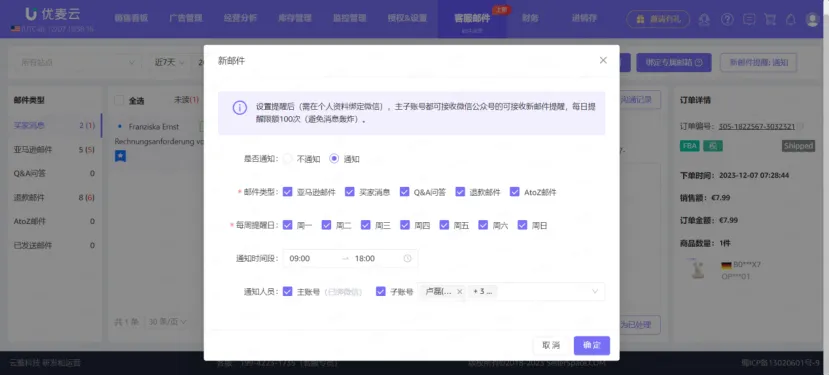830x376 pixels.
Task: Open the 监控管理 menu in navigation
Action: [349, 18]
